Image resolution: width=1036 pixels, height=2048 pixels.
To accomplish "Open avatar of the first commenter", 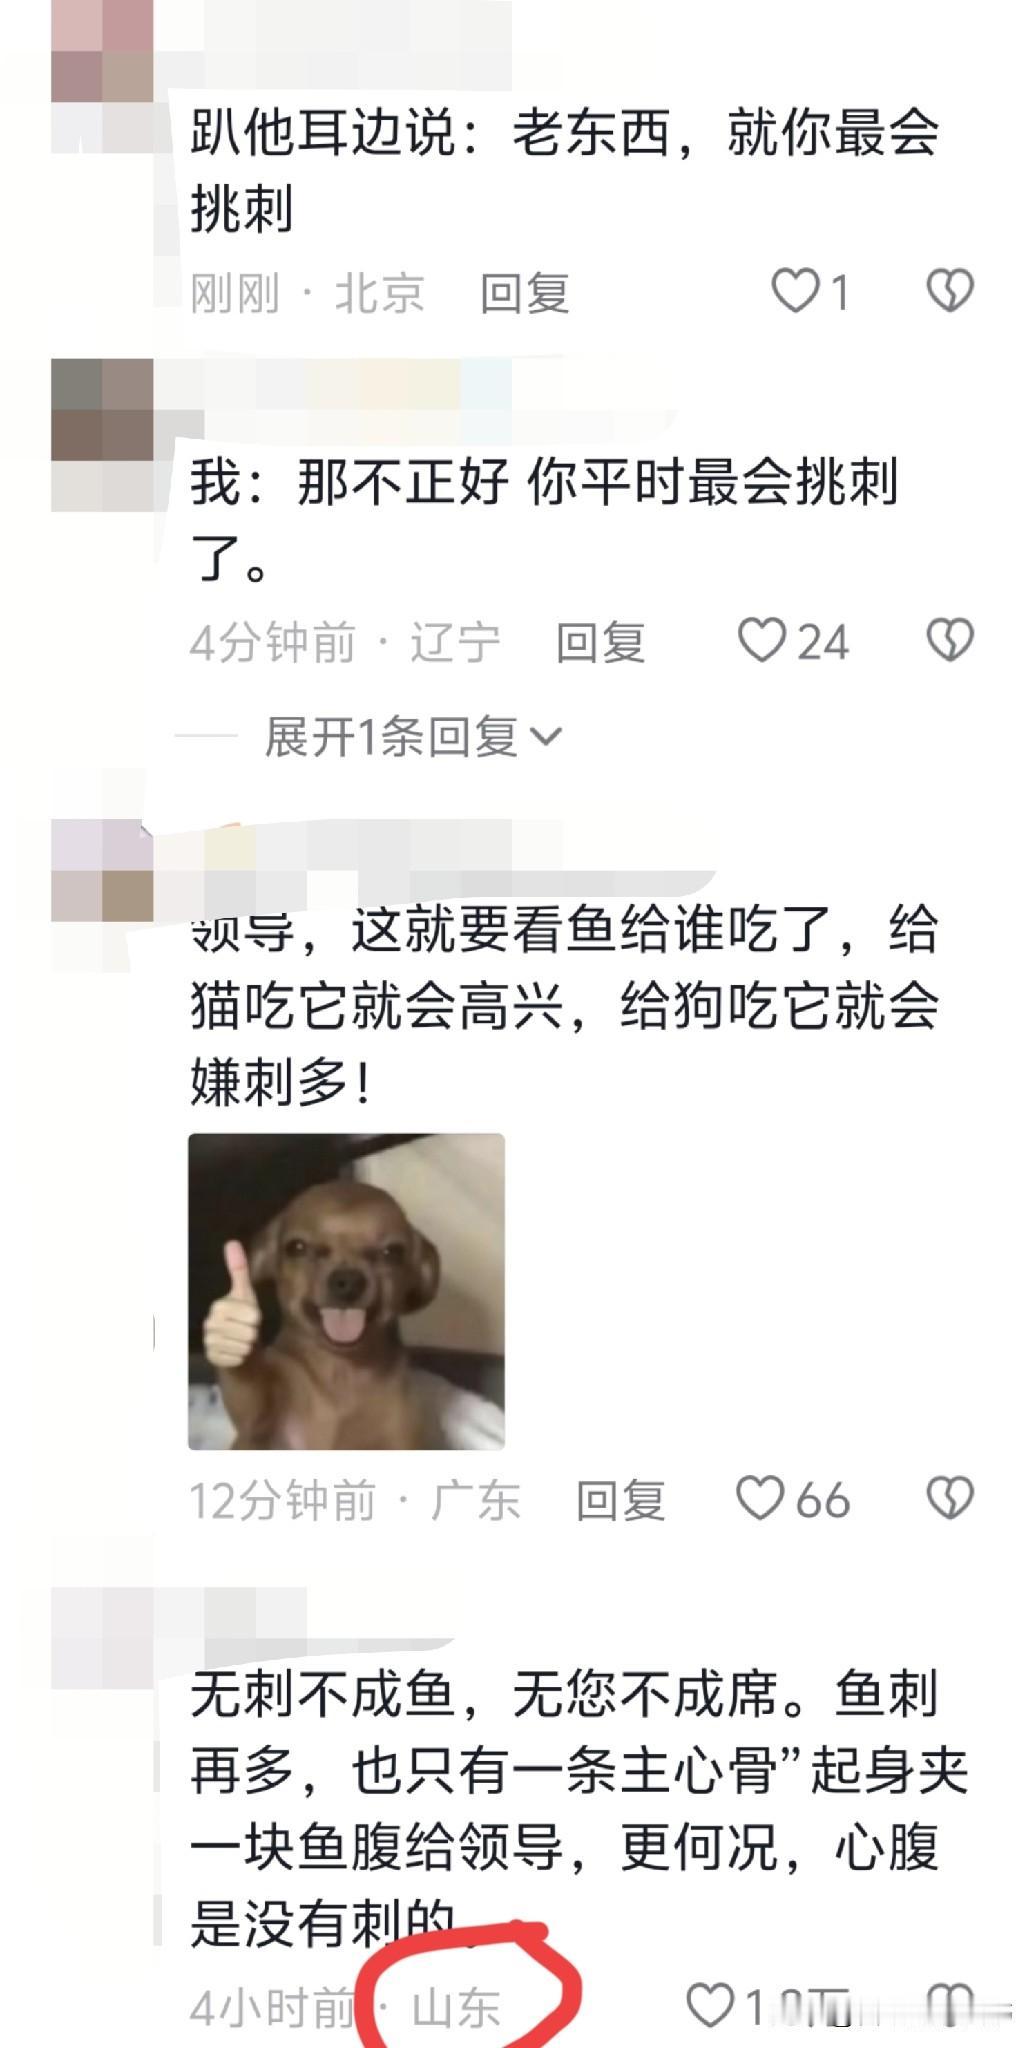I will [x=101, y=77].
